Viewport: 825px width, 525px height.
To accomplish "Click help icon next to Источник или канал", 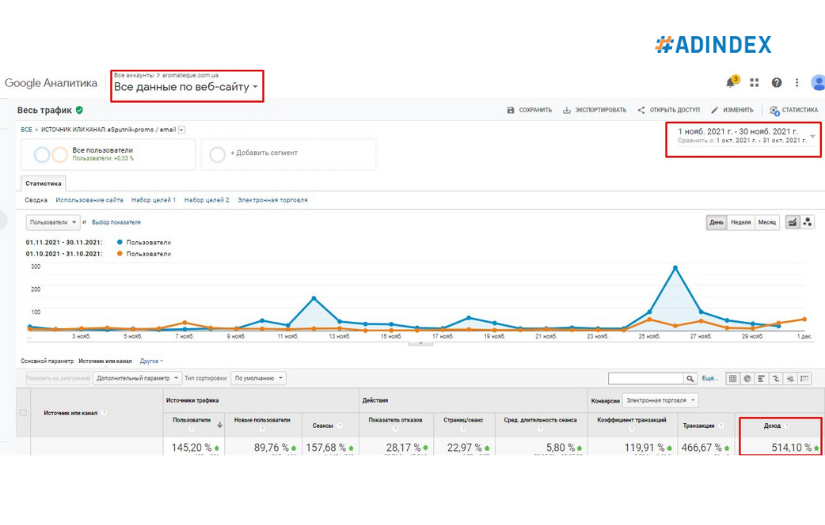I will pyautogui.click(x=104, y=413).
